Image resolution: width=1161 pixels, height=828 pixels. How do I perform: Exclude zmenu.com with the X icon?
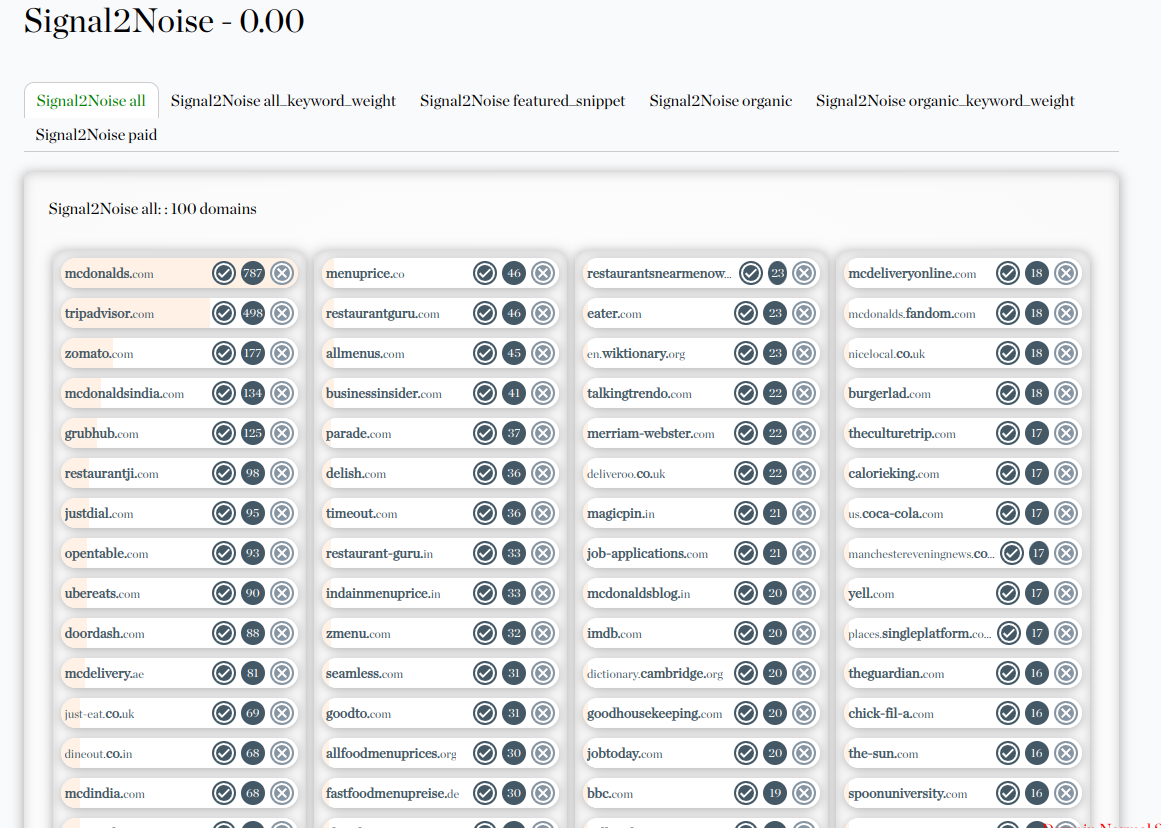coord(543,633)
